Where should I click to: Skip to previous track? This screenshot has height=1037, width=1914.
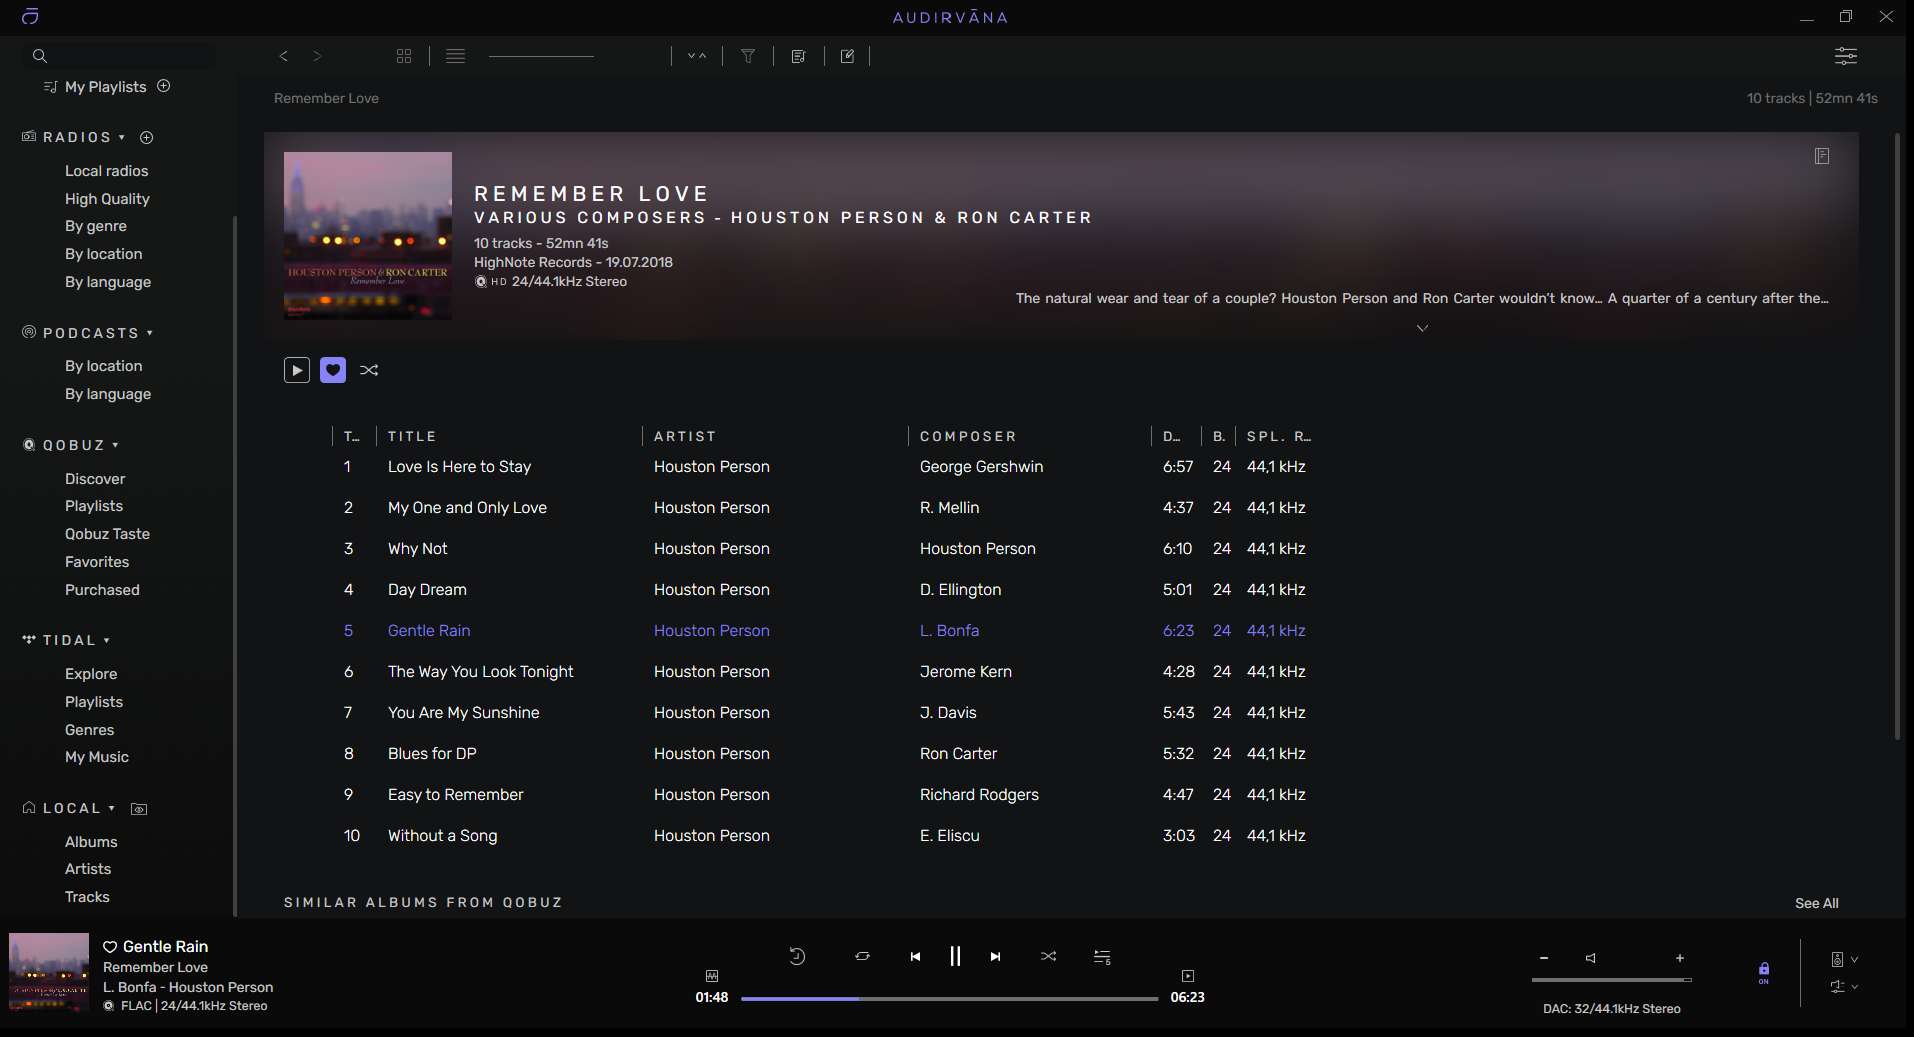[x=915, y=957]
